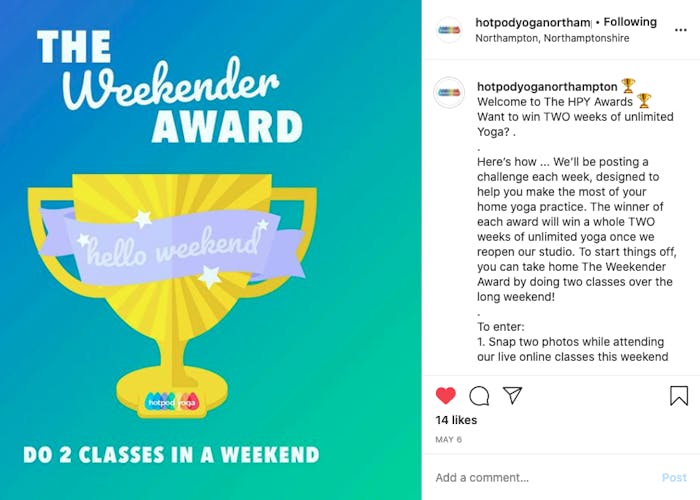This screenshot has height=500, width=700.
Task: Open the three-dot more options menu
Action: [x=680, y=30]
